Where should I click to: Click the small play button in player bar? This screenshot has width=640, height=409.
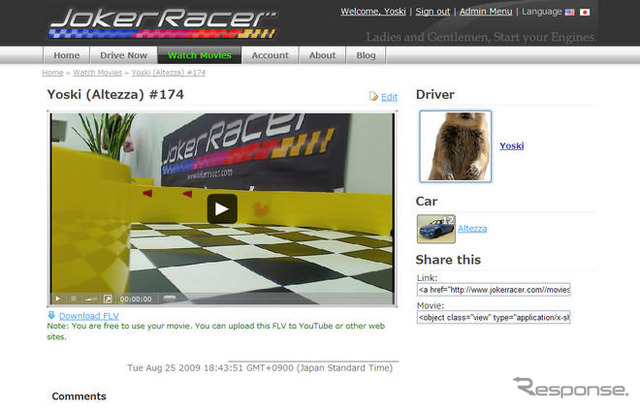(58, 299)
